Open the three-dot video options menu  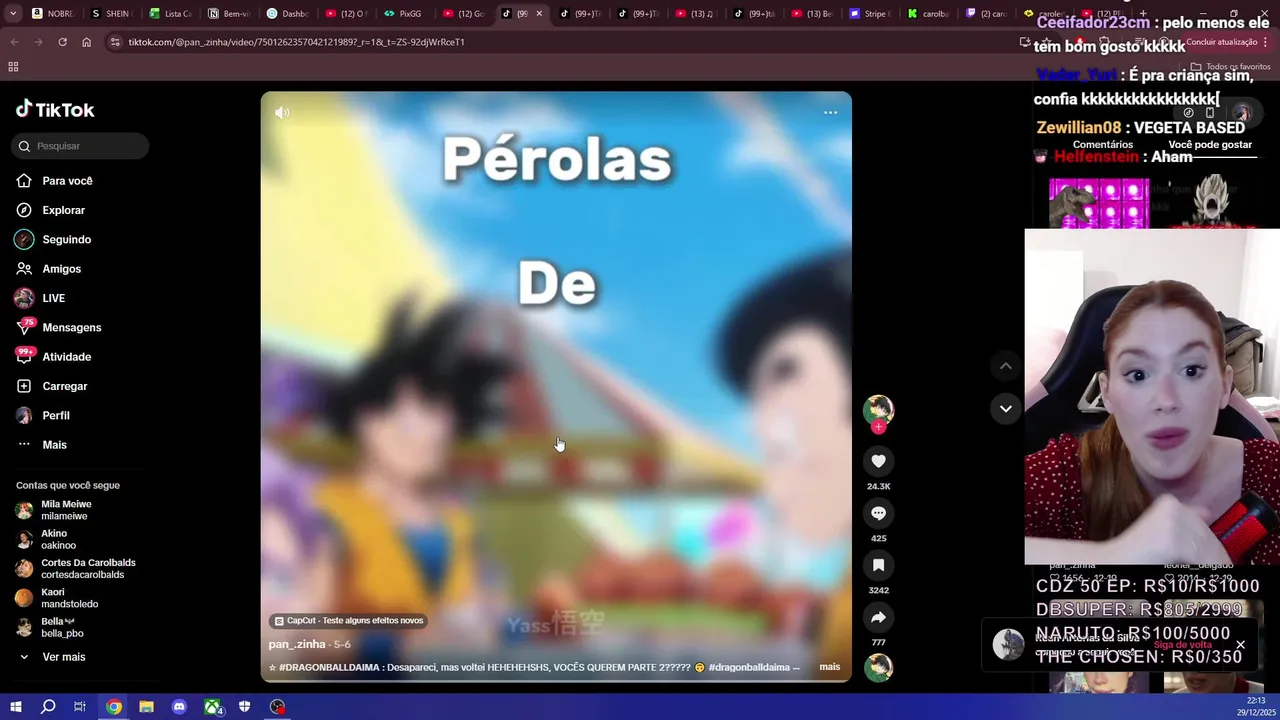(830, 113)
